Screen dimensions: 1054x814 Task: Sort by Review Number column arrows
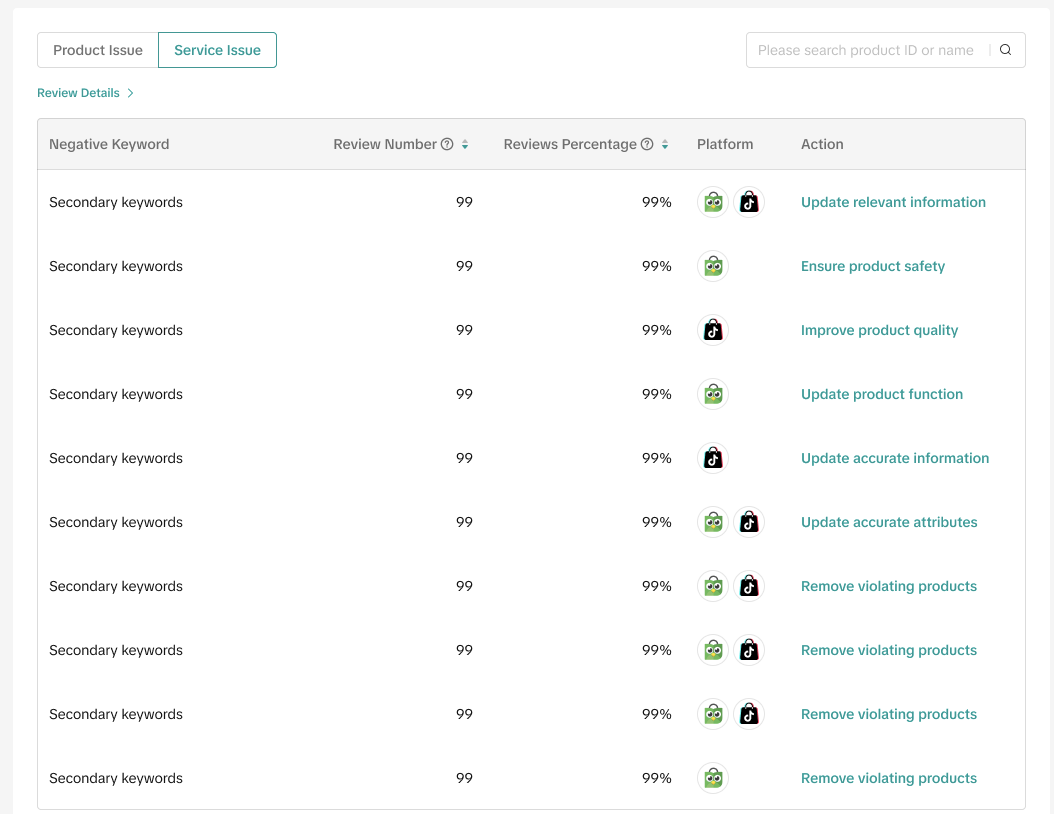click(x=465, y=144)
